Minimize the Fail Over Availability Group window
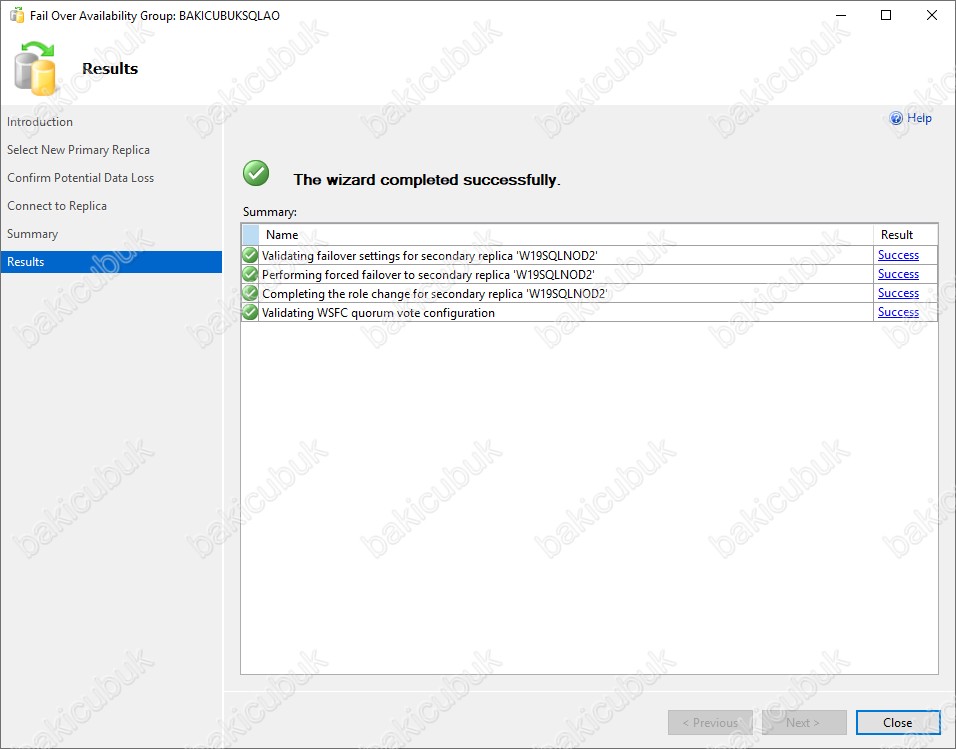 [x=841, y=15]
